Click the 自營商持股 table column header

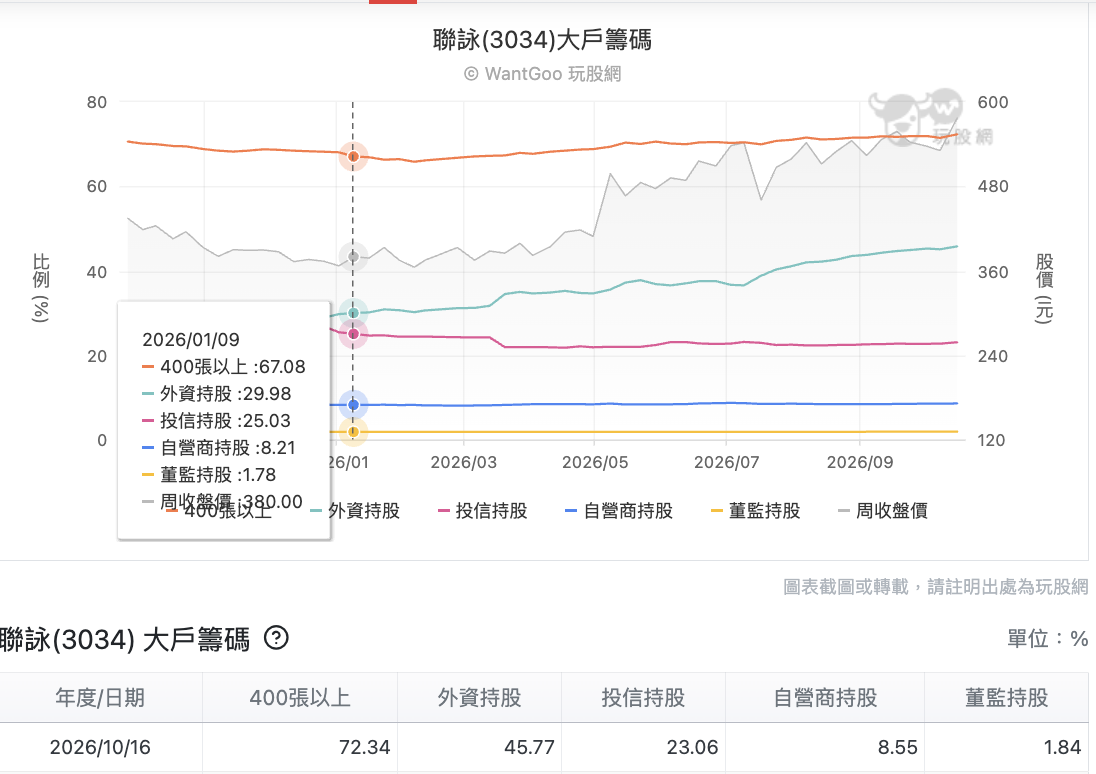pos(825,697)
